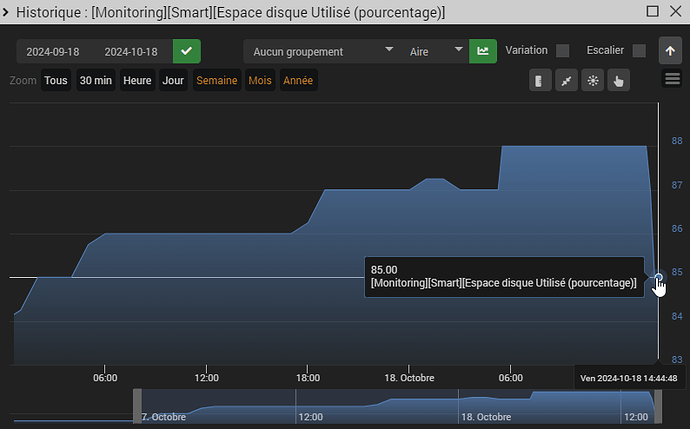Screen dimensions: 690x429
Task: Click the green area chart icon
Action: point(483,51)
